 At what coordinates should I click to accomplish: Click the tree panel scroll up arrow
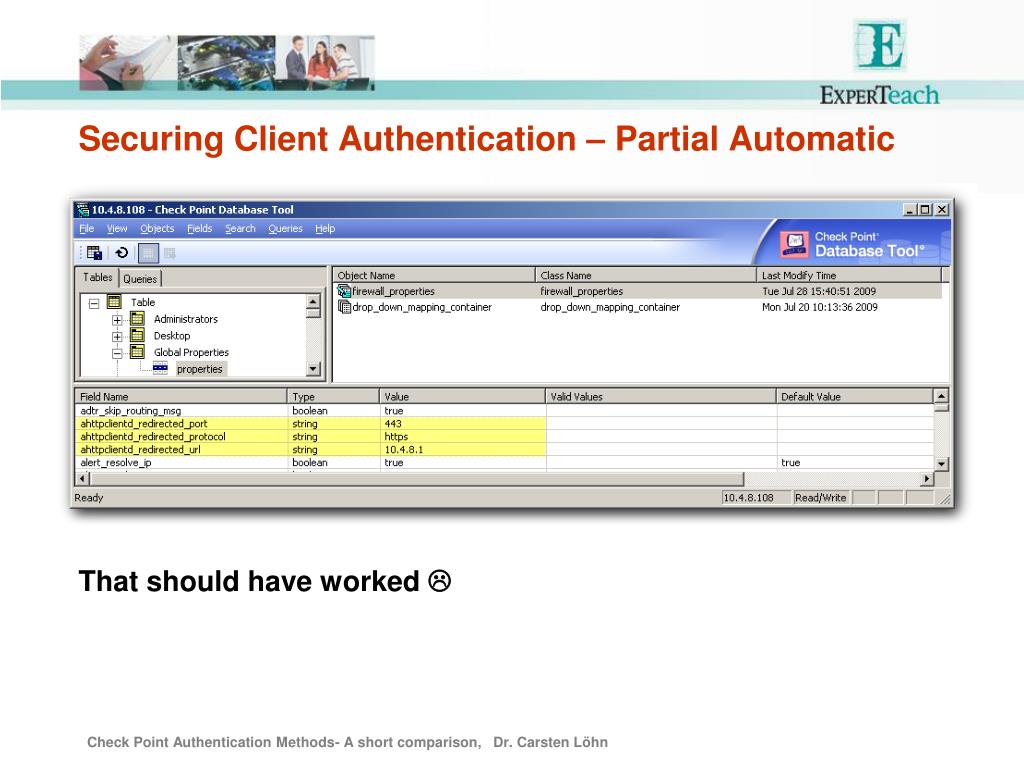(313, 302)
